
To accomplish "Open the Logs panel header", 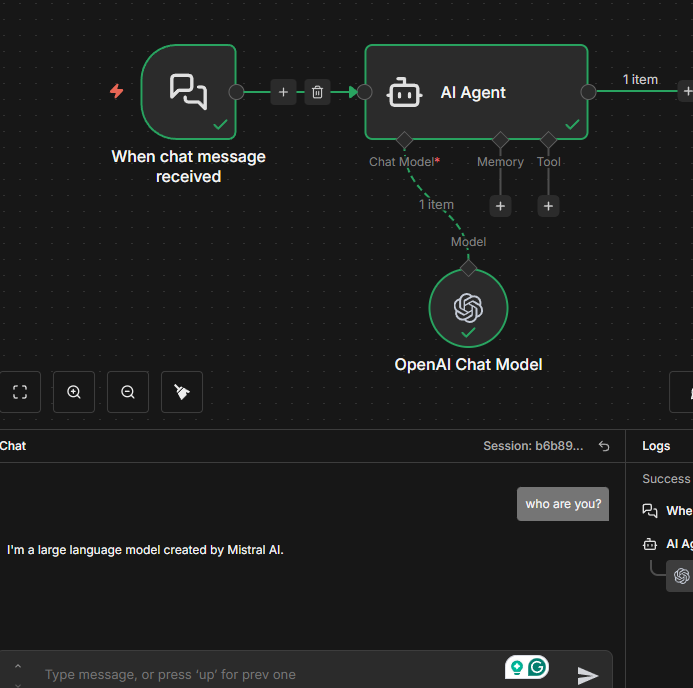I will tap(656, 446).
